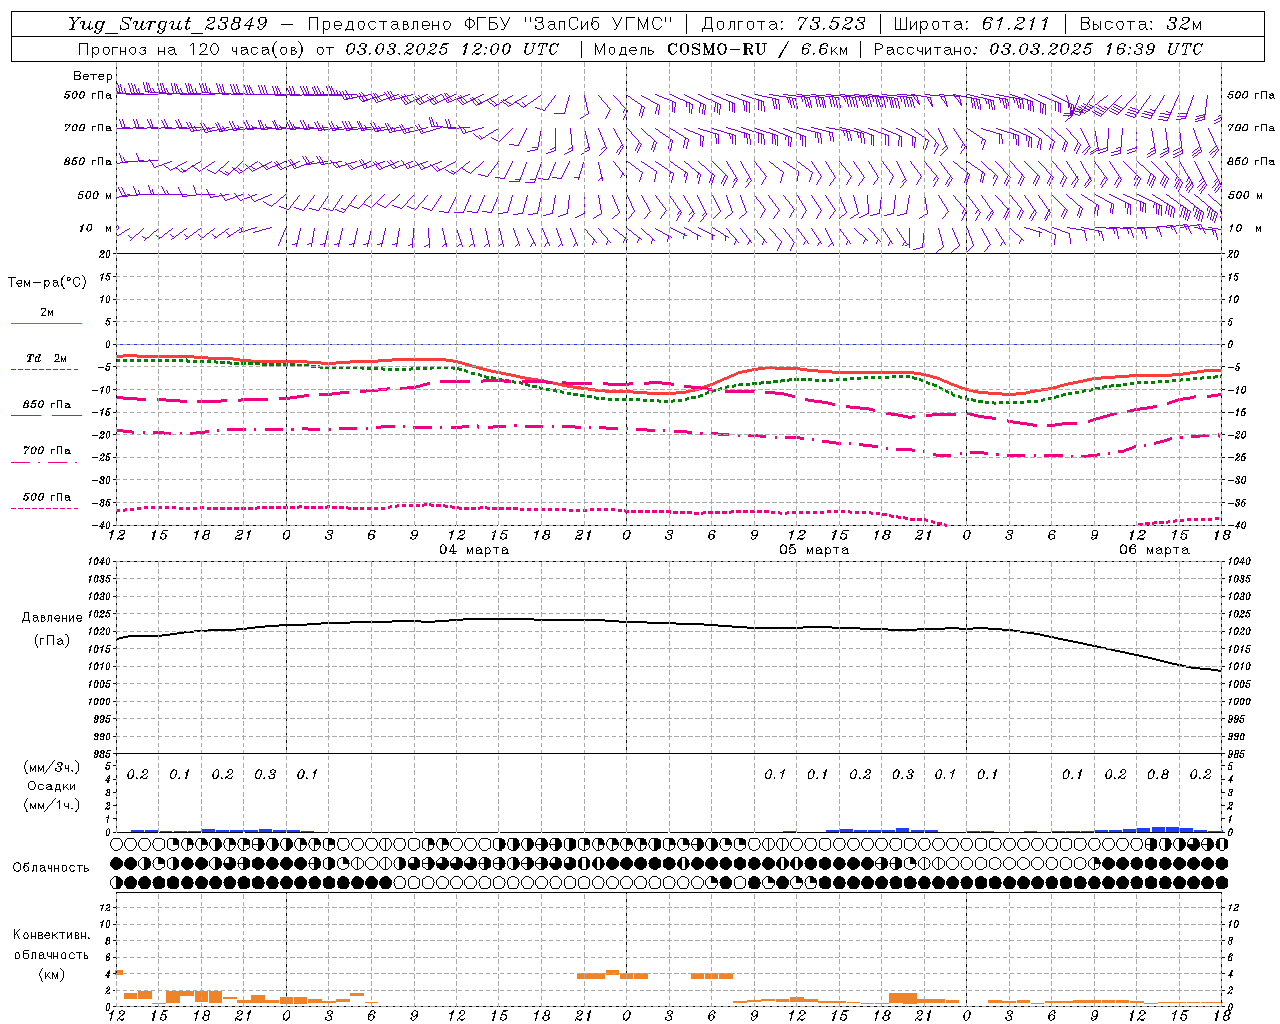Image resolution: width=1280 pixels, height=1024 pixels.
Task: Click the 500 м wind level label on left
Action: click(x=95, y=196)
